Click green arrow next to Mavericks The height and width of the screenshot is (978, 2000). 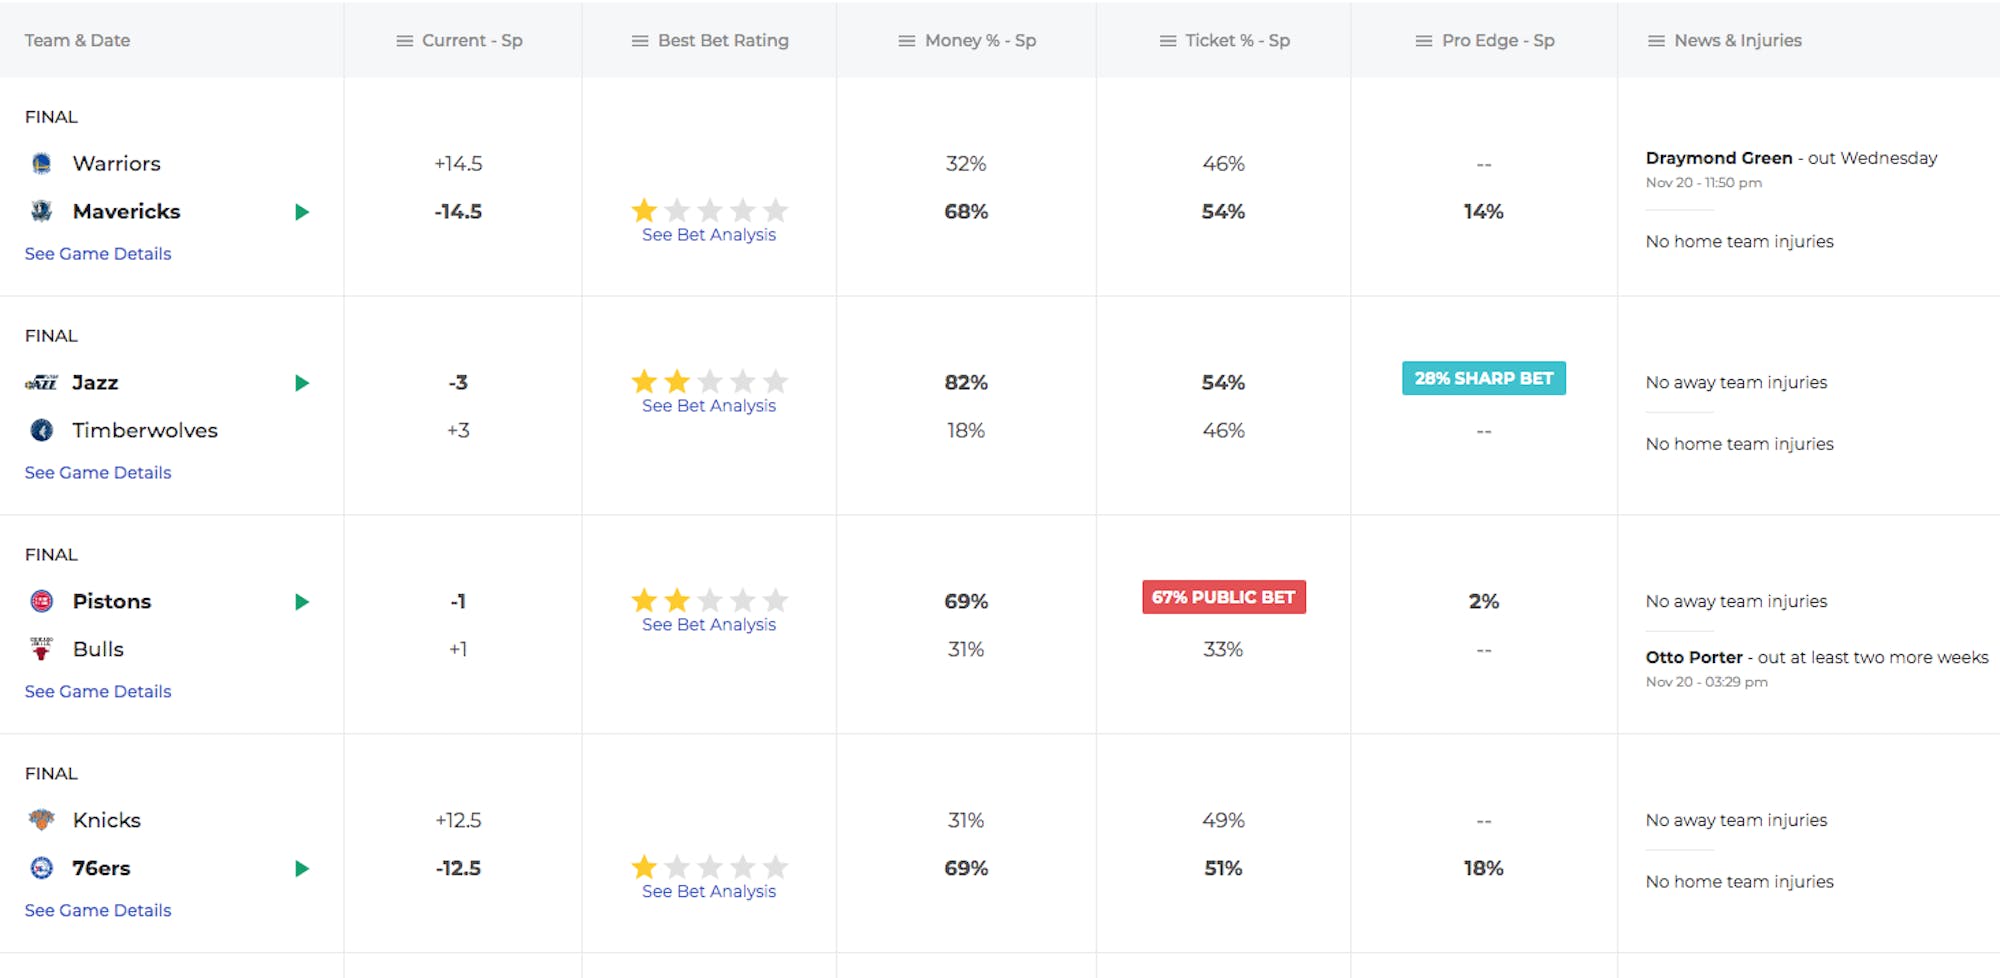[x=302, y=212]
